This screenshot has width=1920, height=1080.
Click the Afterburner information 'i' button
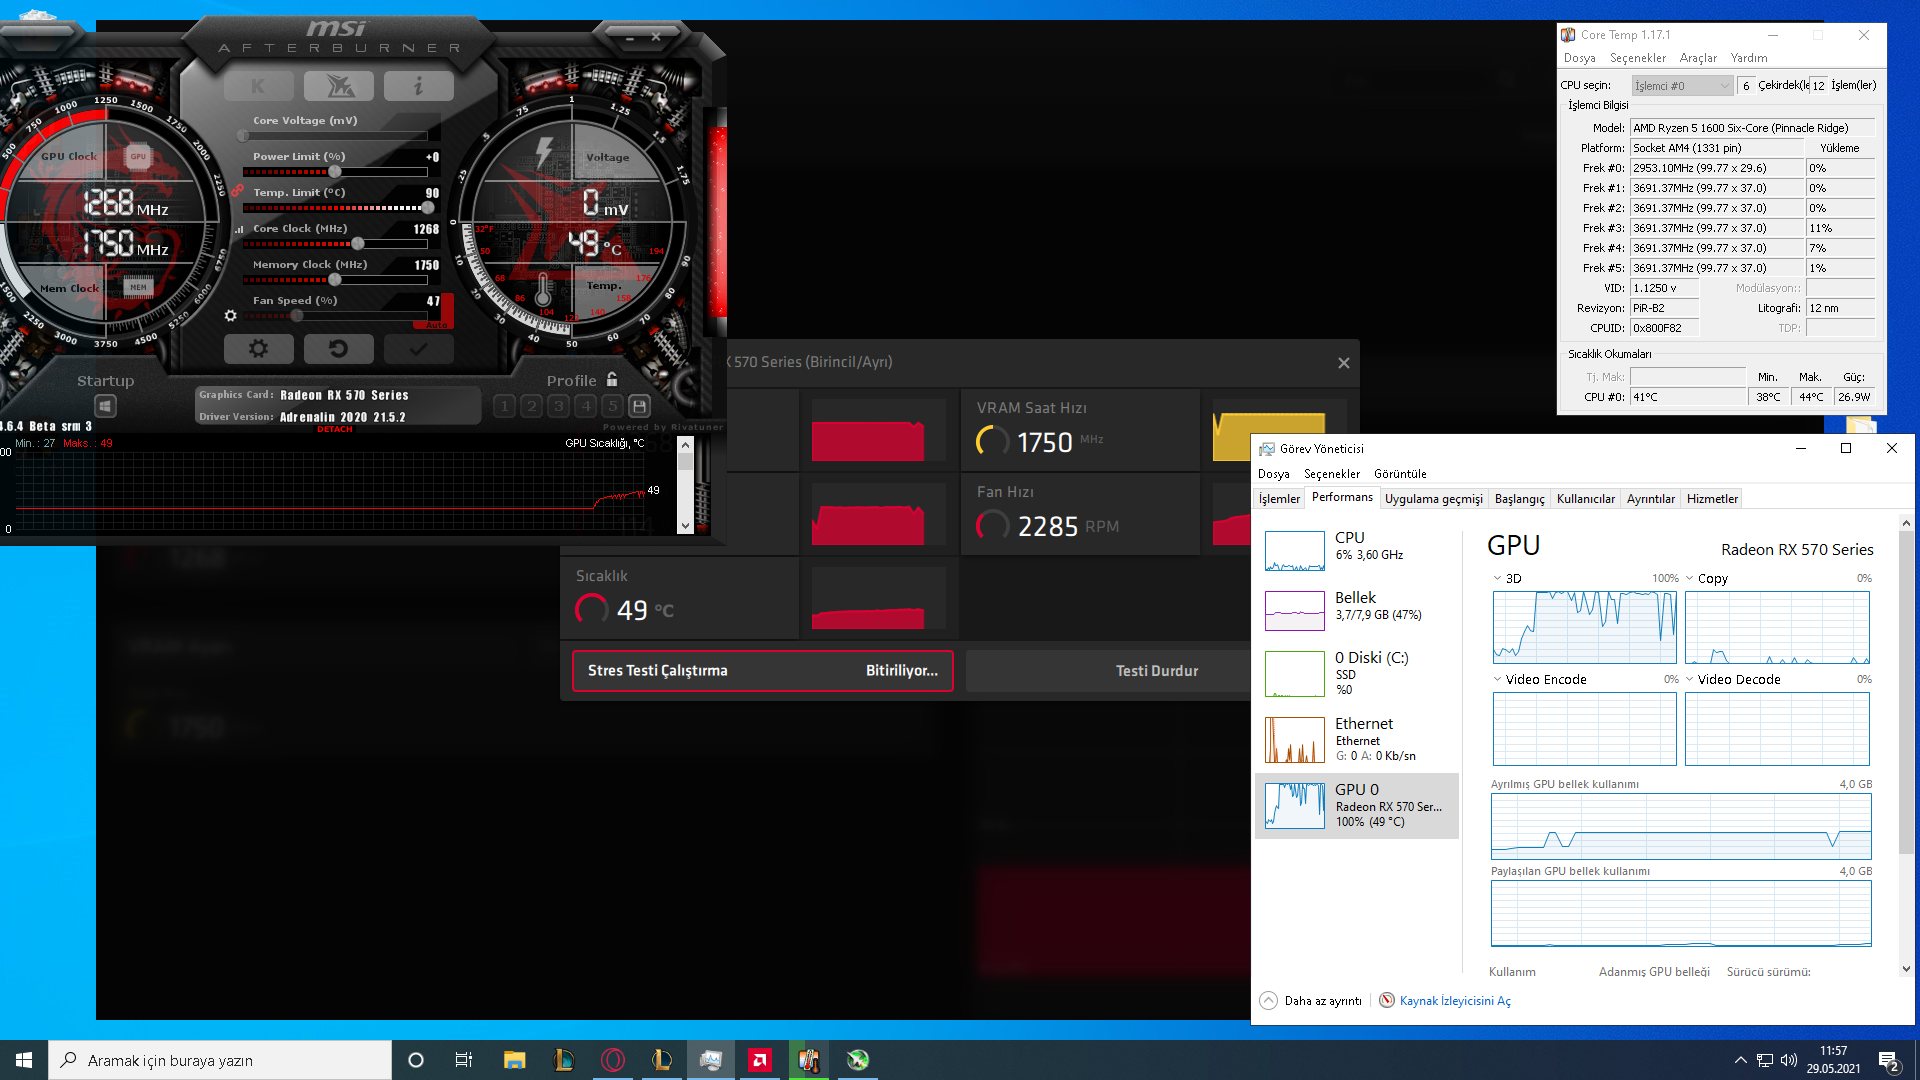click(x=418, y=87)
